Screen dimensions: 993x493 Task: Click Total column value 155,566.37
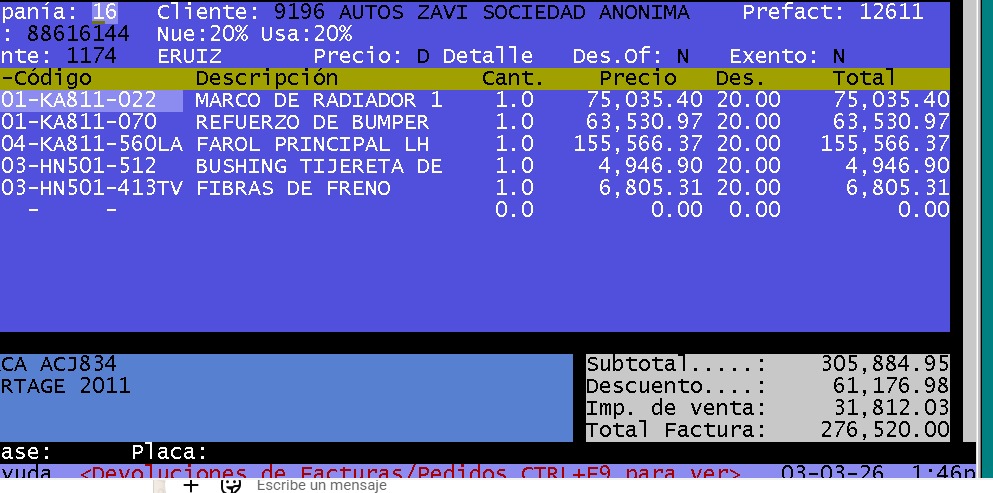(x=885, y=144)
